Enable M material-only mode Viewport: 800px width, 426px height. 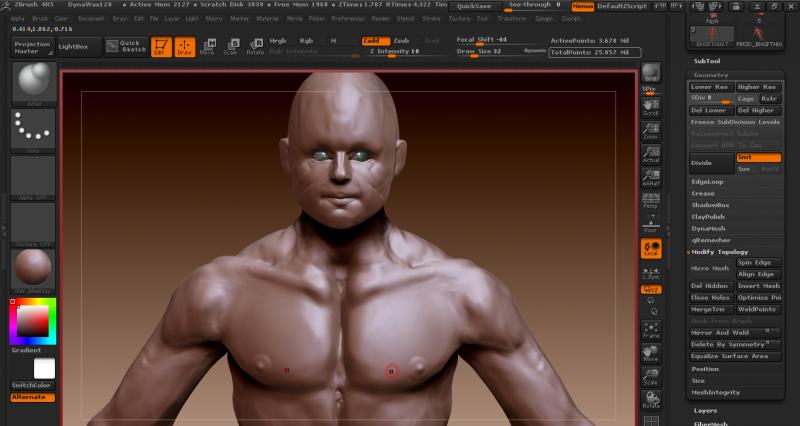click(x=334, y=41)
